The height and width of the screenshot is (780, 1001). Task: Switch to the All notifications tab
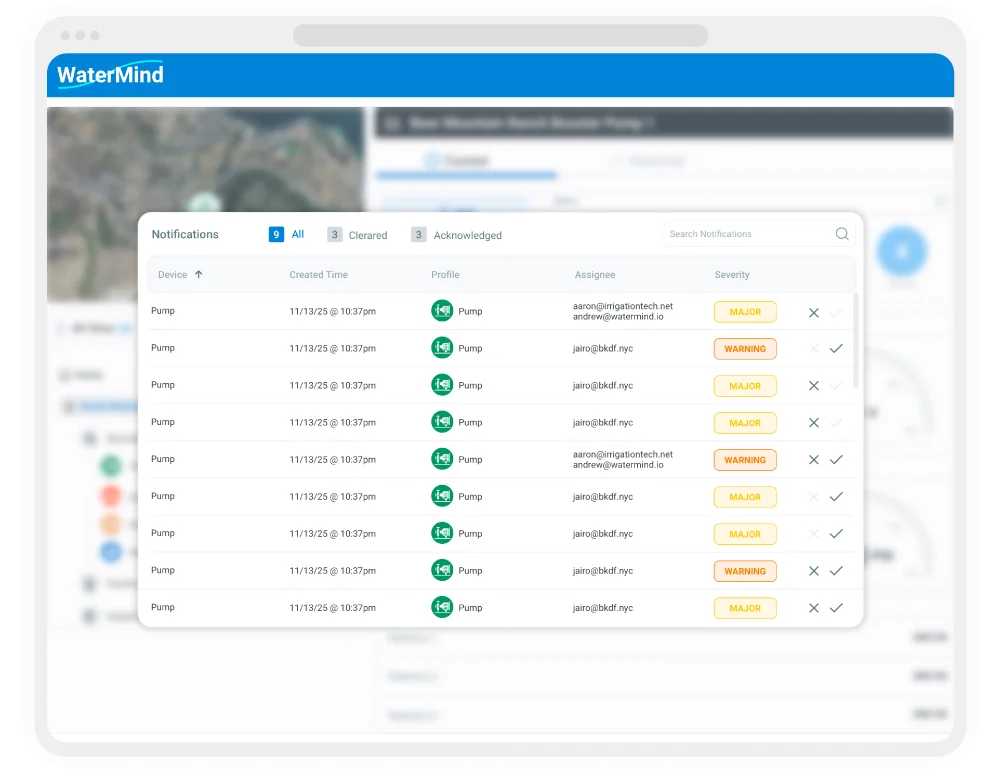pos(287,234)
